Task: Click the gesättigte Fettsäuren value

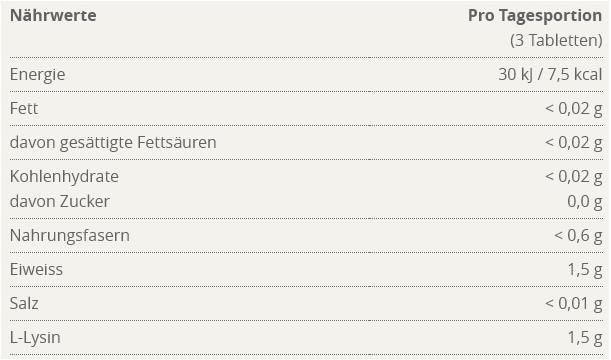Action: 574,143
